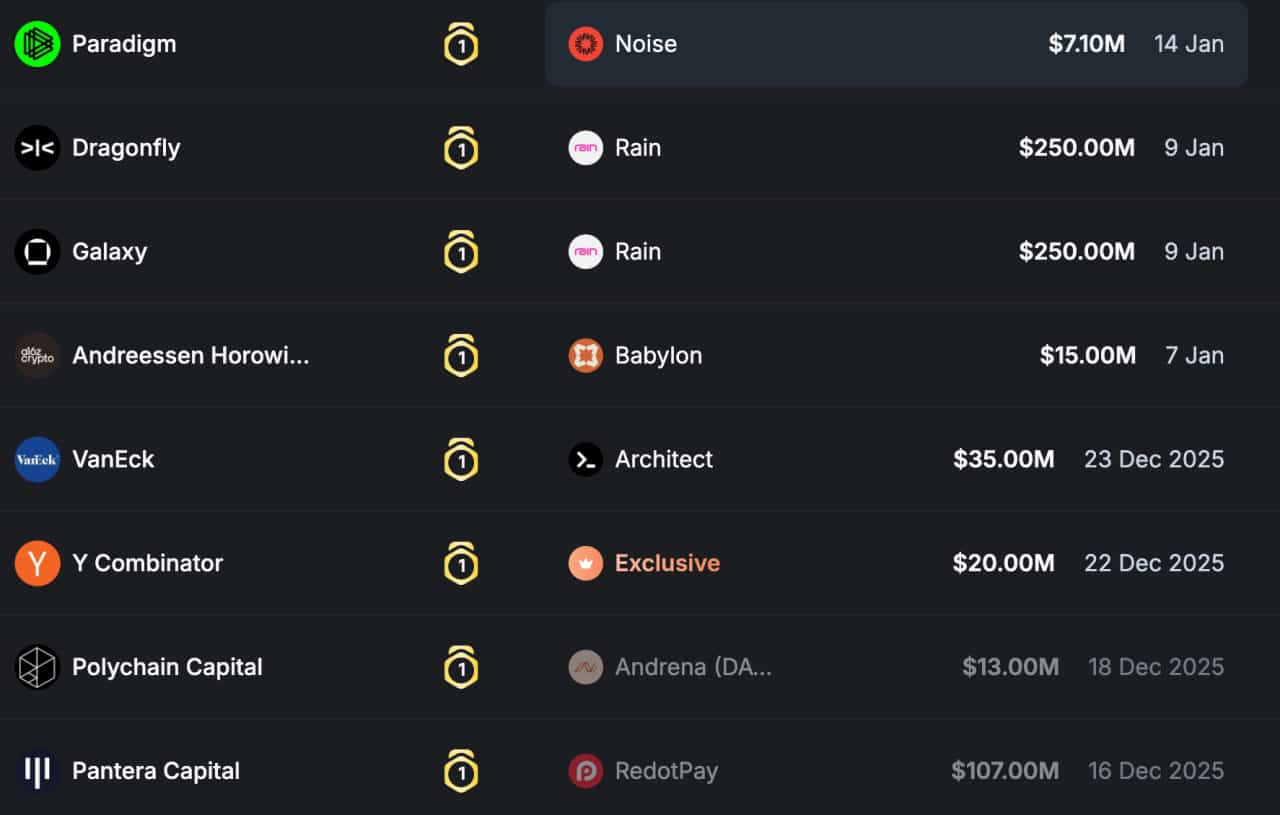This screenshot has width=1280, height=815.
Task: Click the Polychain Capital cube logo
Action: [x=37, y=667]
